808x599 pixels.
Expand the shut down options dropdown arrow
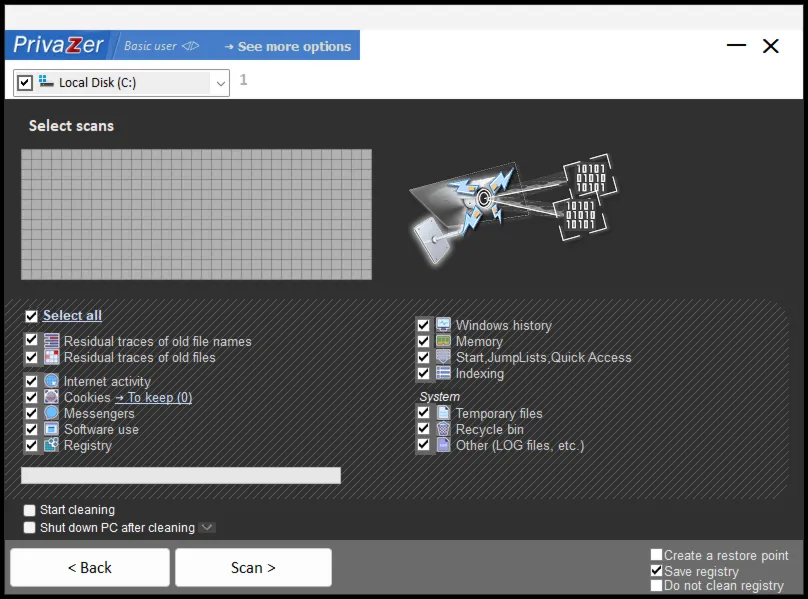coord(207,527)
